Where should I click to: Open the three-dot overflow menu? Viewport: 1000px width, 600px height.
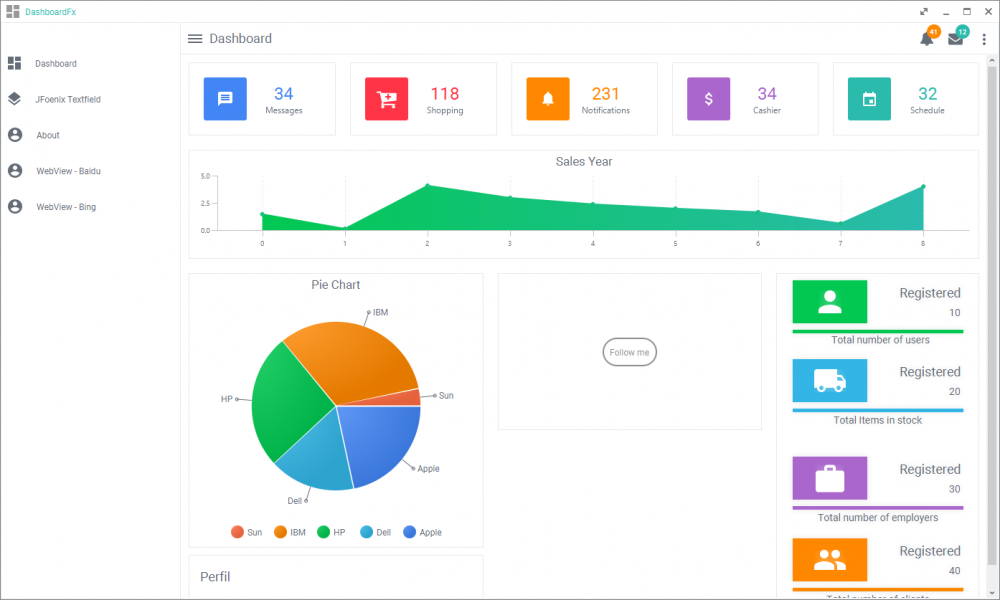(x=983, y=38)
